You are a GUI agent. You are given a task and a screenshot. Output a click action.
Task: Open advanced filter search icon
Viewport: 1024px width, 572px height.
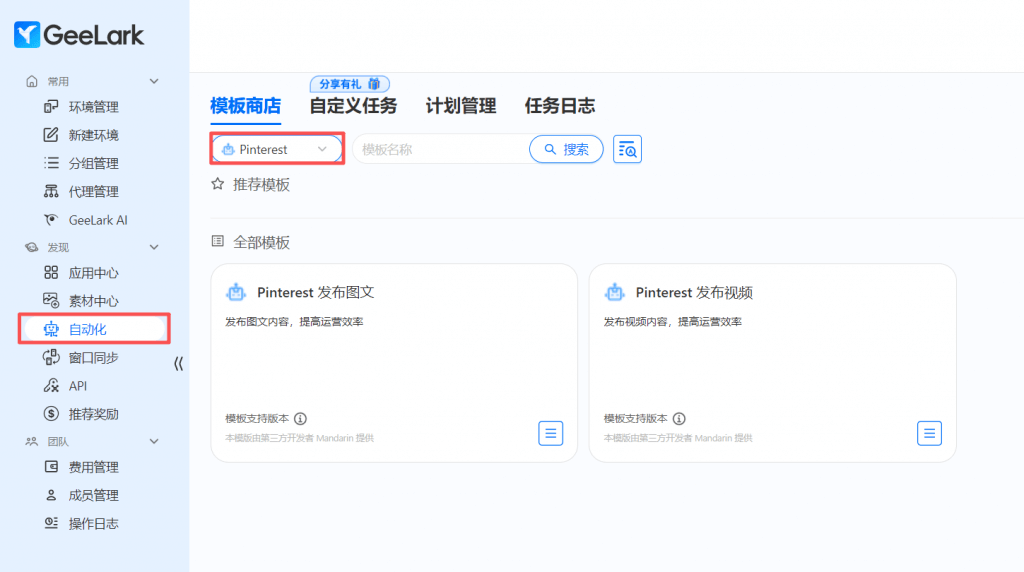click(x=627, y=149)
